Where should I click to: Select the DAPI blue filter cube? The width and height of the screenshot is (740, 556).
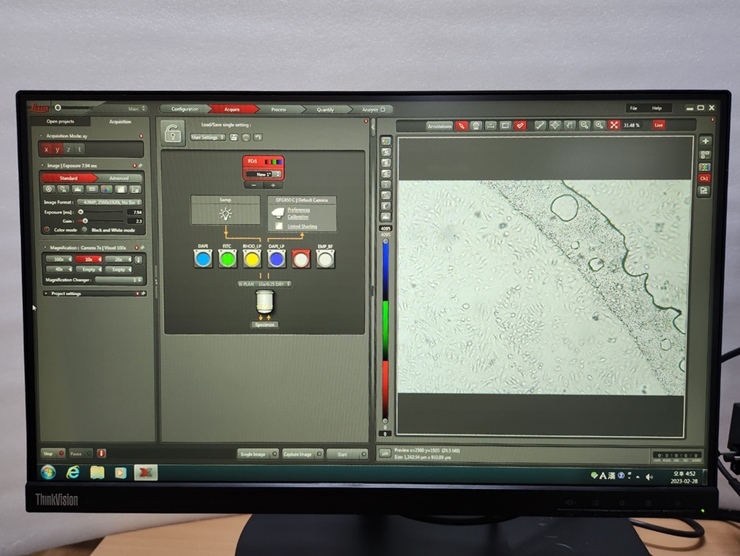(x=203, y=259)
